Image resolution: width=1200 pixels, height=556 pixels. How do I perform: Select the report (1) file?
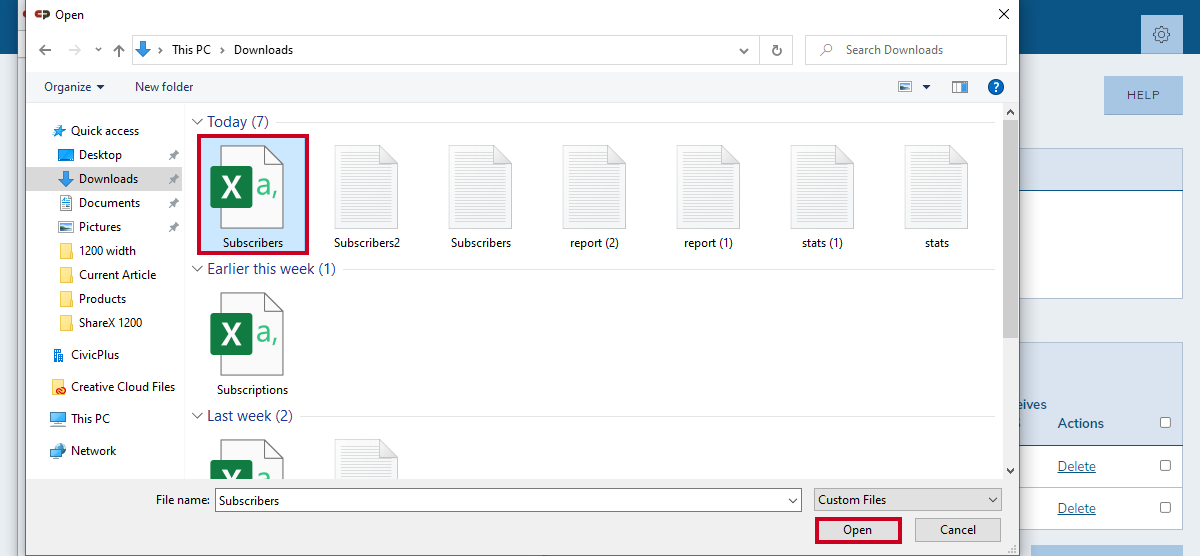coord(709,197)
